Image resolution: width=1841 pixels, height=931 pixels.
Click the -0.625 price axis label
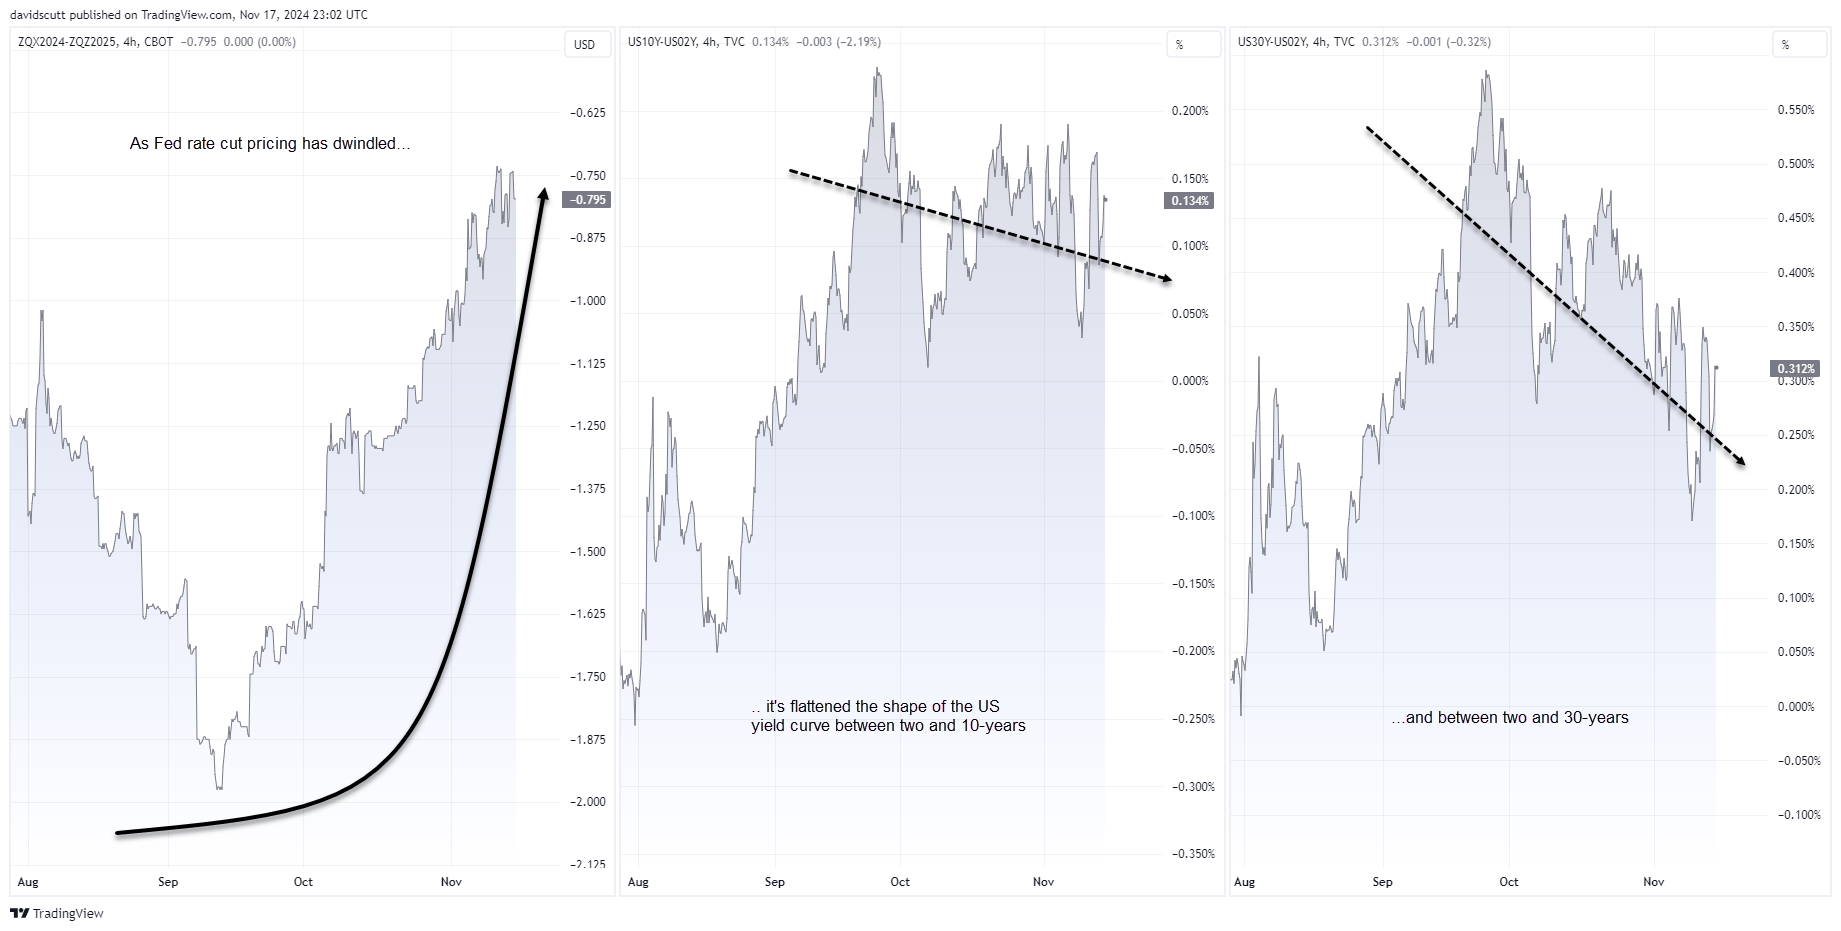click(587, 113)
